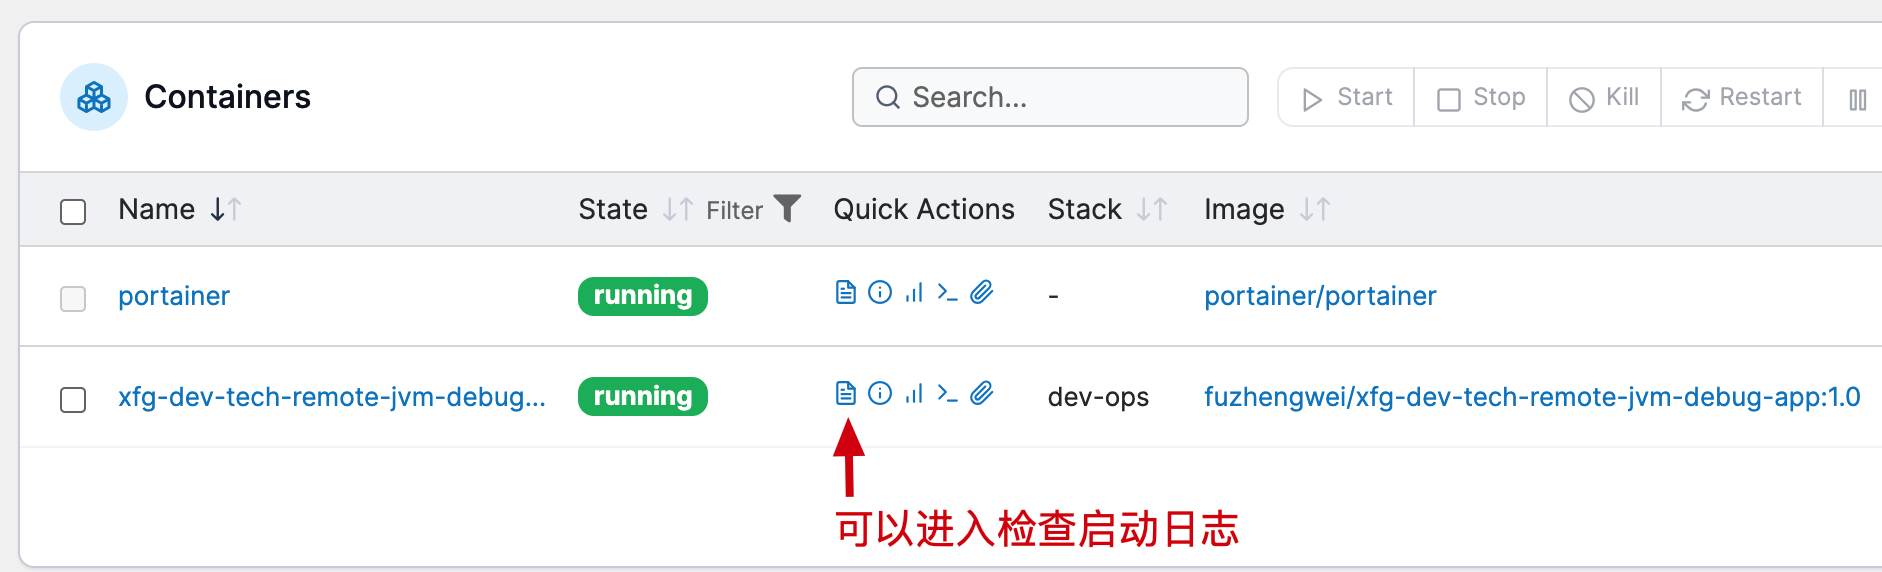1882x572 pixels.
Task: Open stats icon for xfg-dev-tech-remote-jvm-debug container
Action: click(914, 393)
